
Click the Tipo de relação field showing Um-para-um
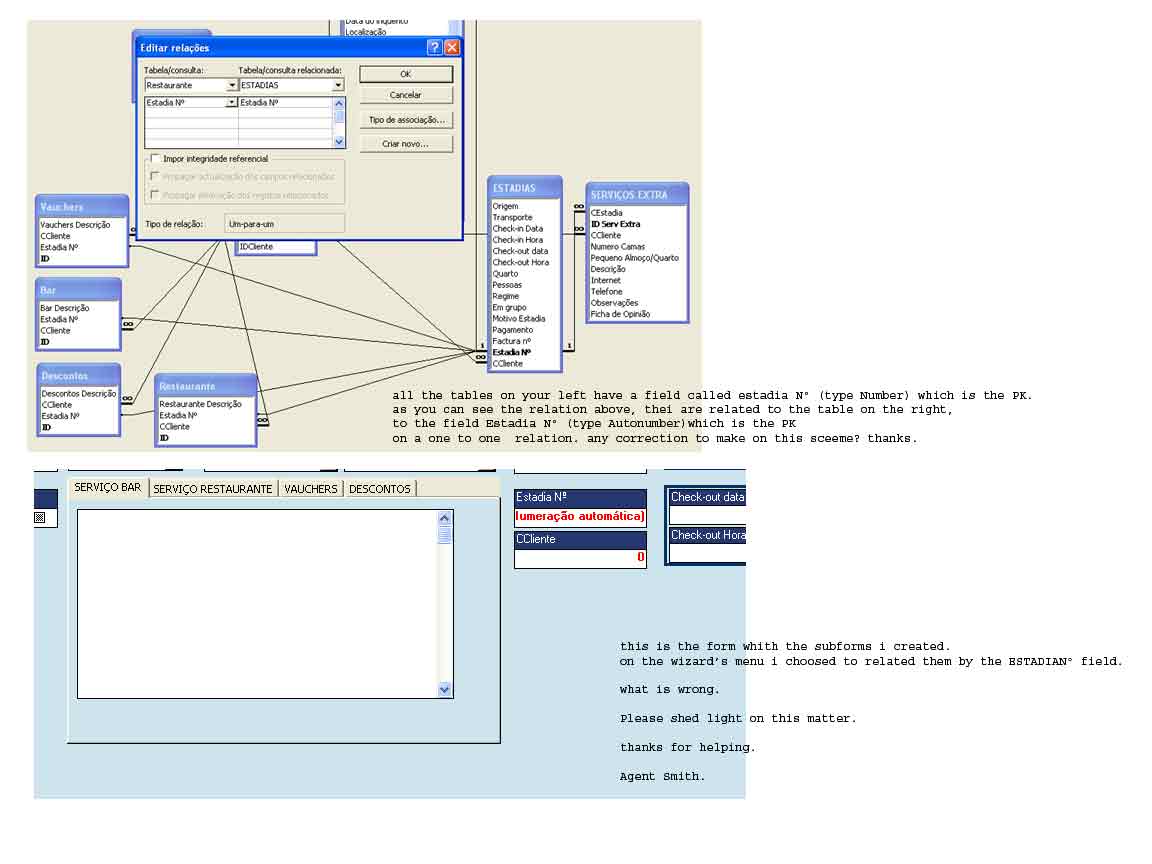click(x=284, y=224)
